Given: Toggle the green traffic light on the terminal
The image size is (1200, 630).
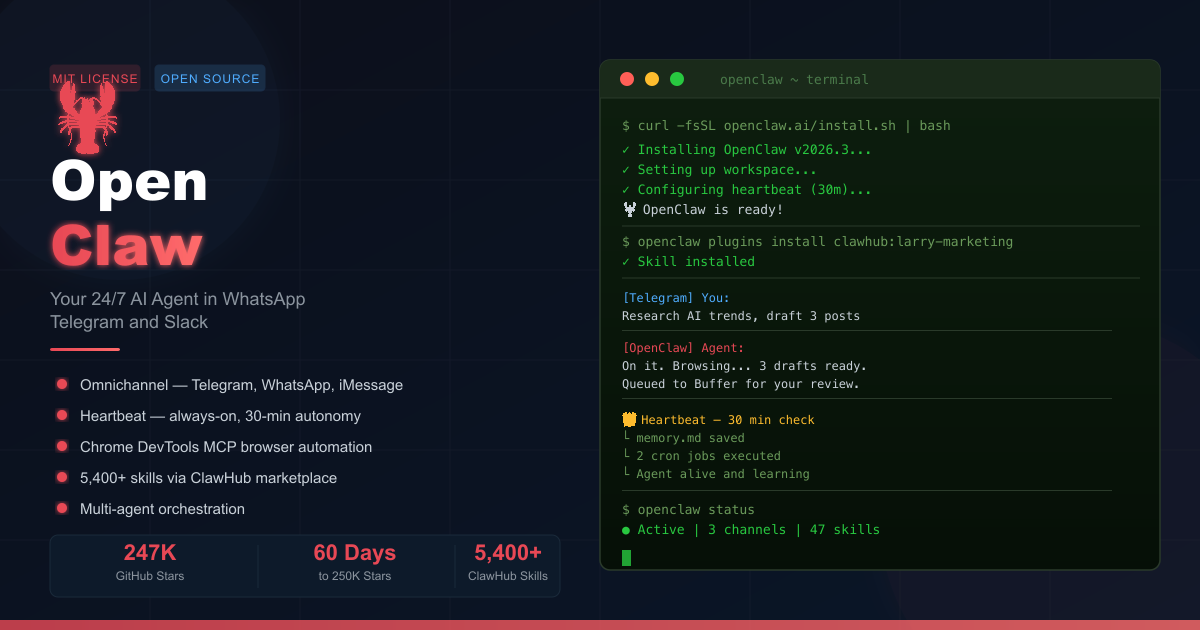Looking at the screenshot, I should click(x=677, y=78).
